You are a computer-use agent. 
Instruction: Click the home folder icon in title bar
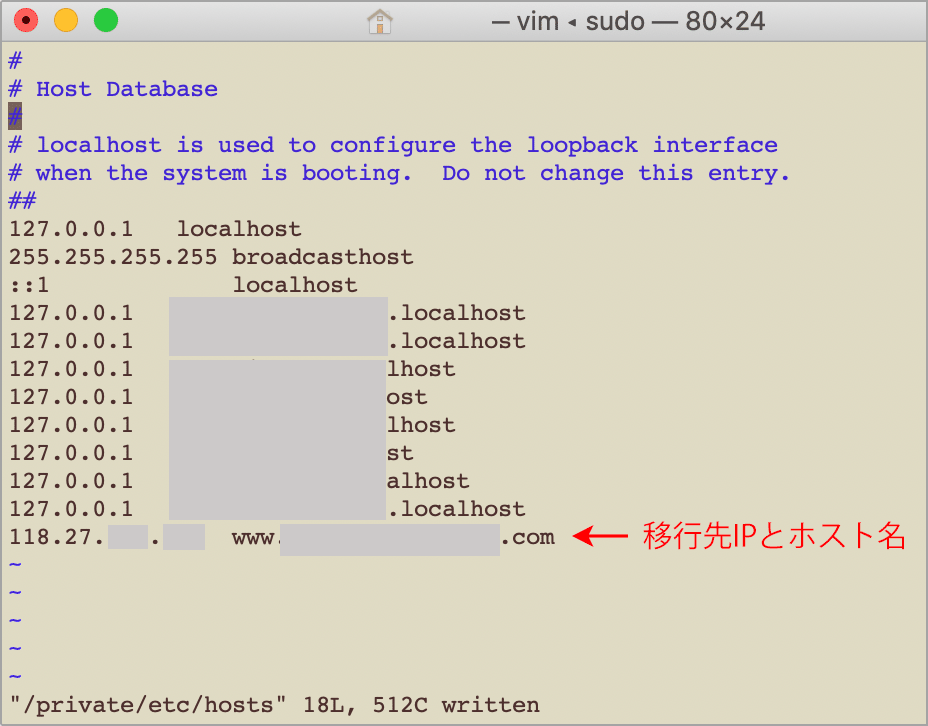coord(380,20)
